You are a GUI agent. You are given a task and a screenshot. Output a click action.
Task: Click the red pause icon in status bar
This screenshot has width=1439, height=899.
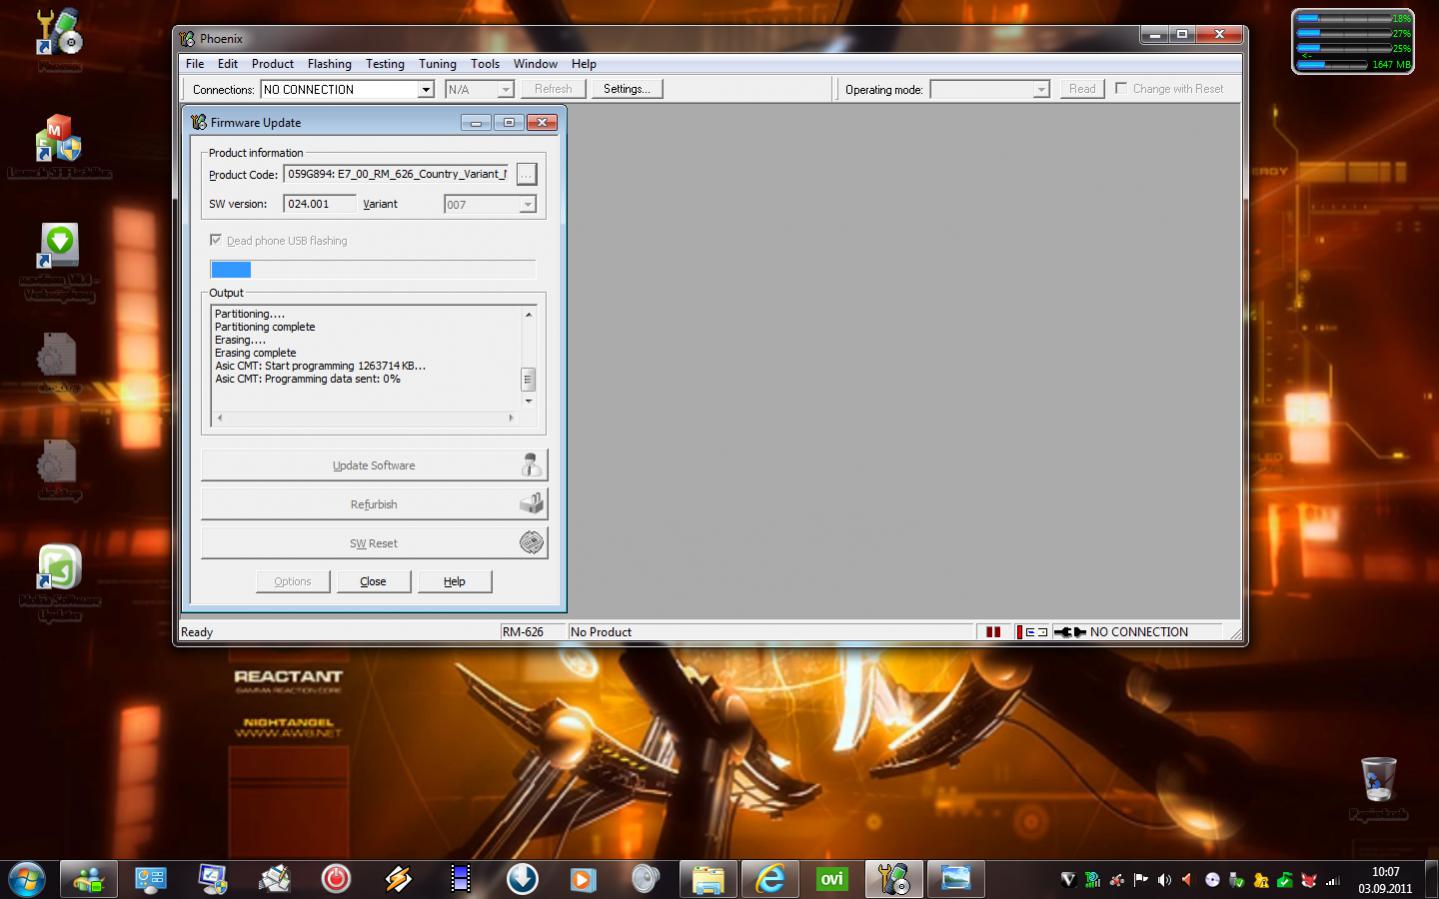tap(993, 632)
